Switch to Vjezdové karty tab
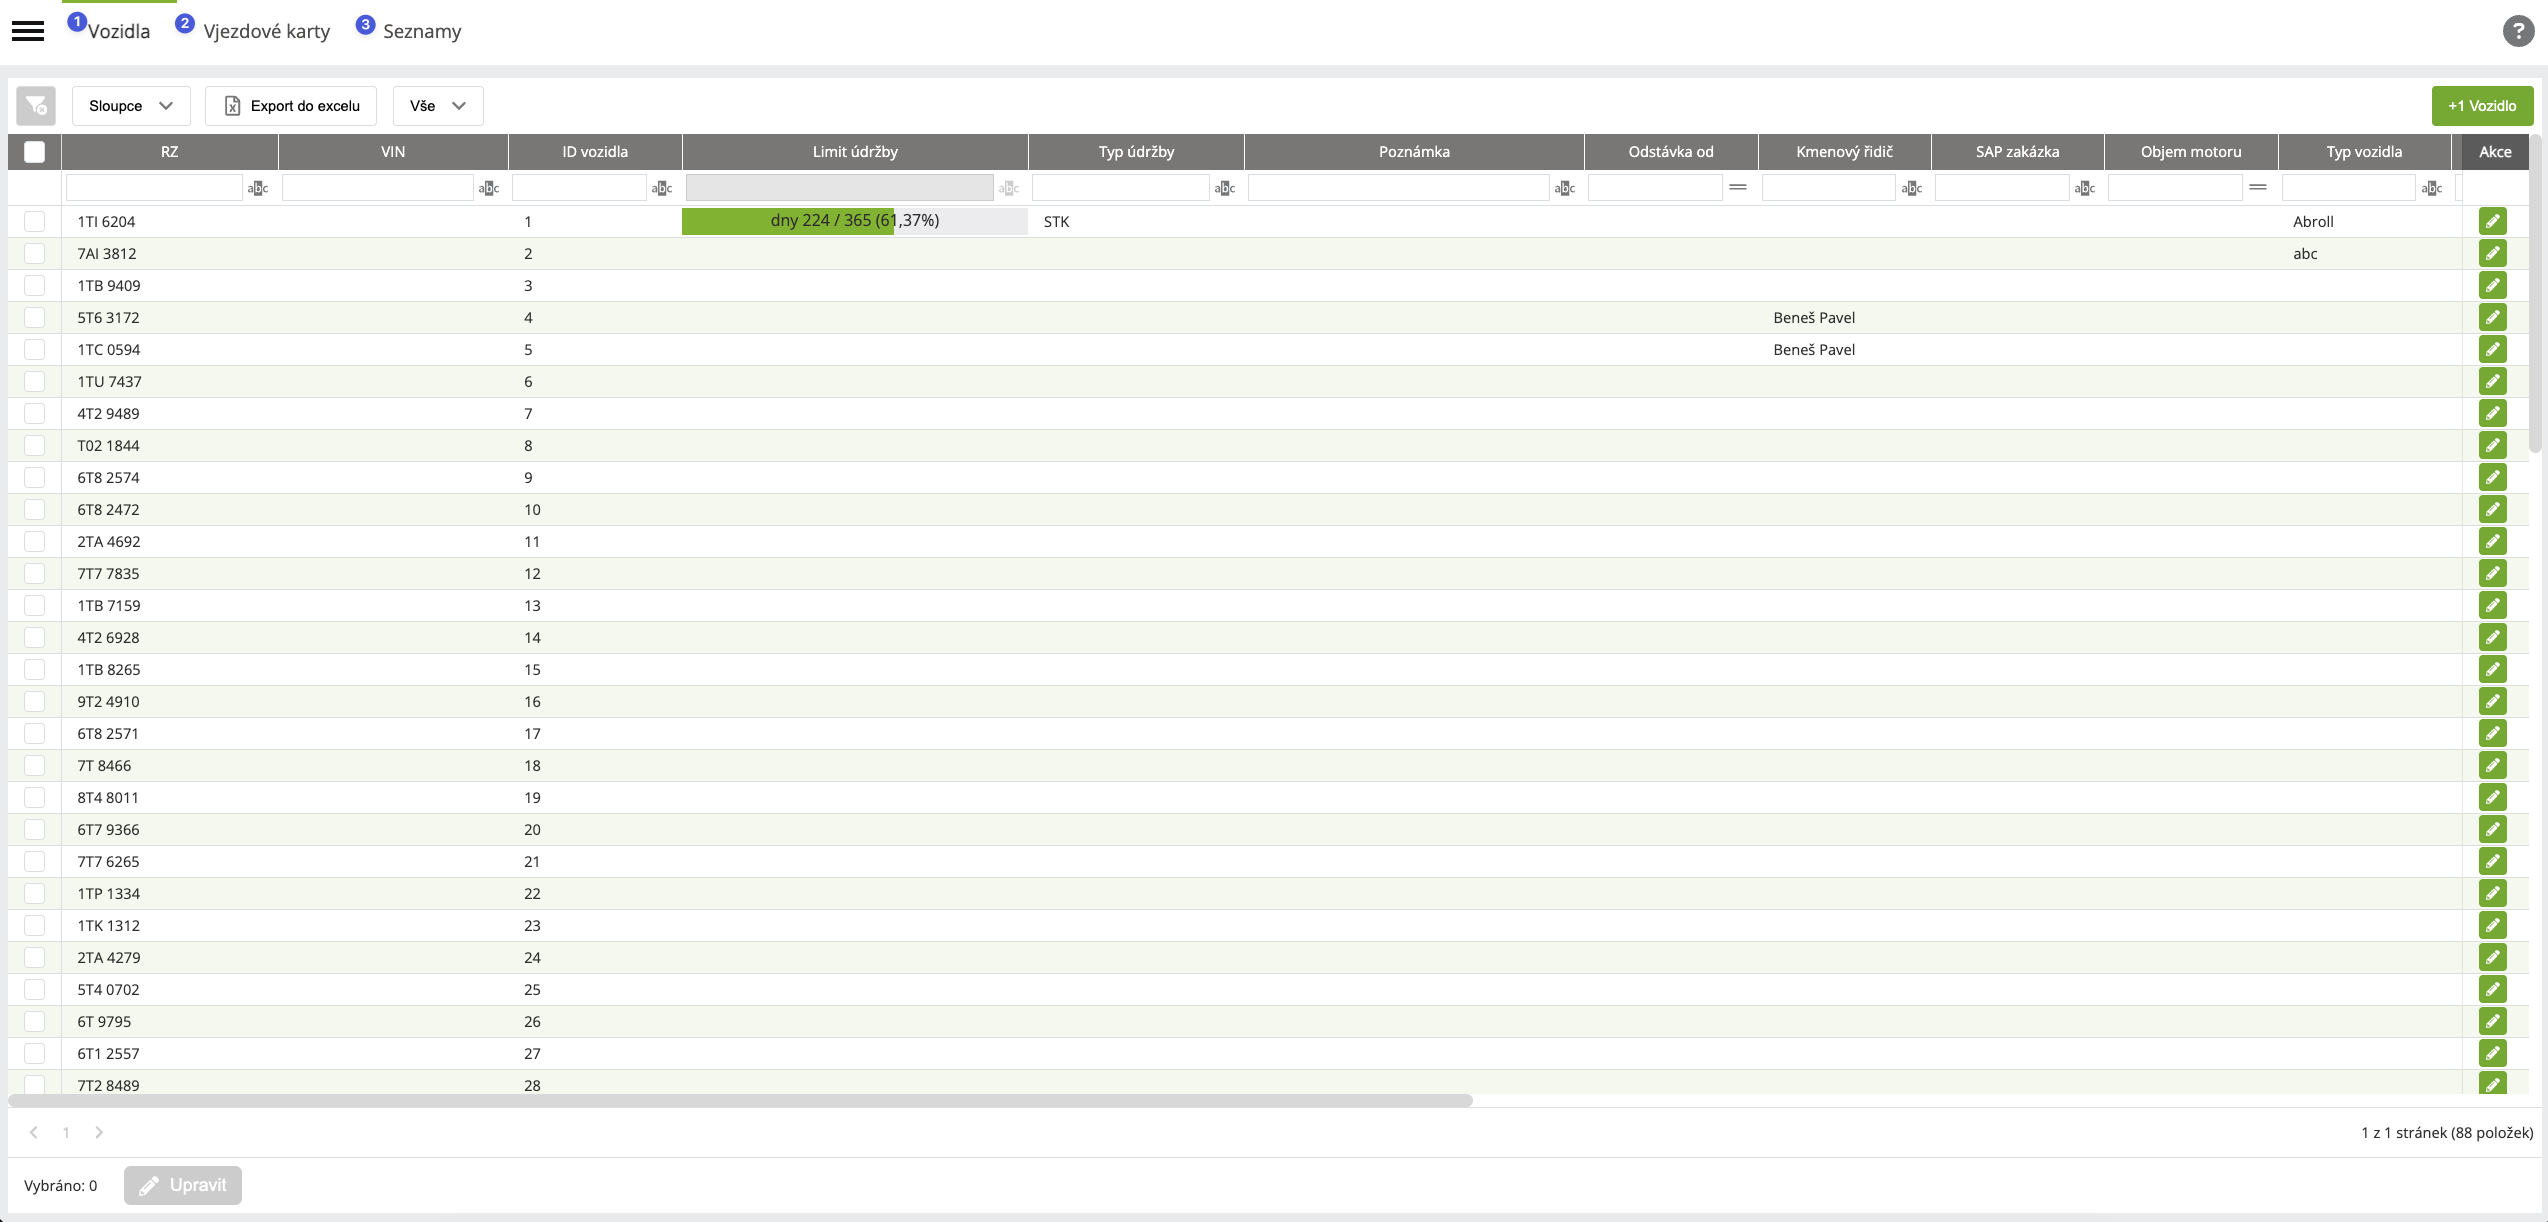2548x1222 pixels. tap(265, 31)
